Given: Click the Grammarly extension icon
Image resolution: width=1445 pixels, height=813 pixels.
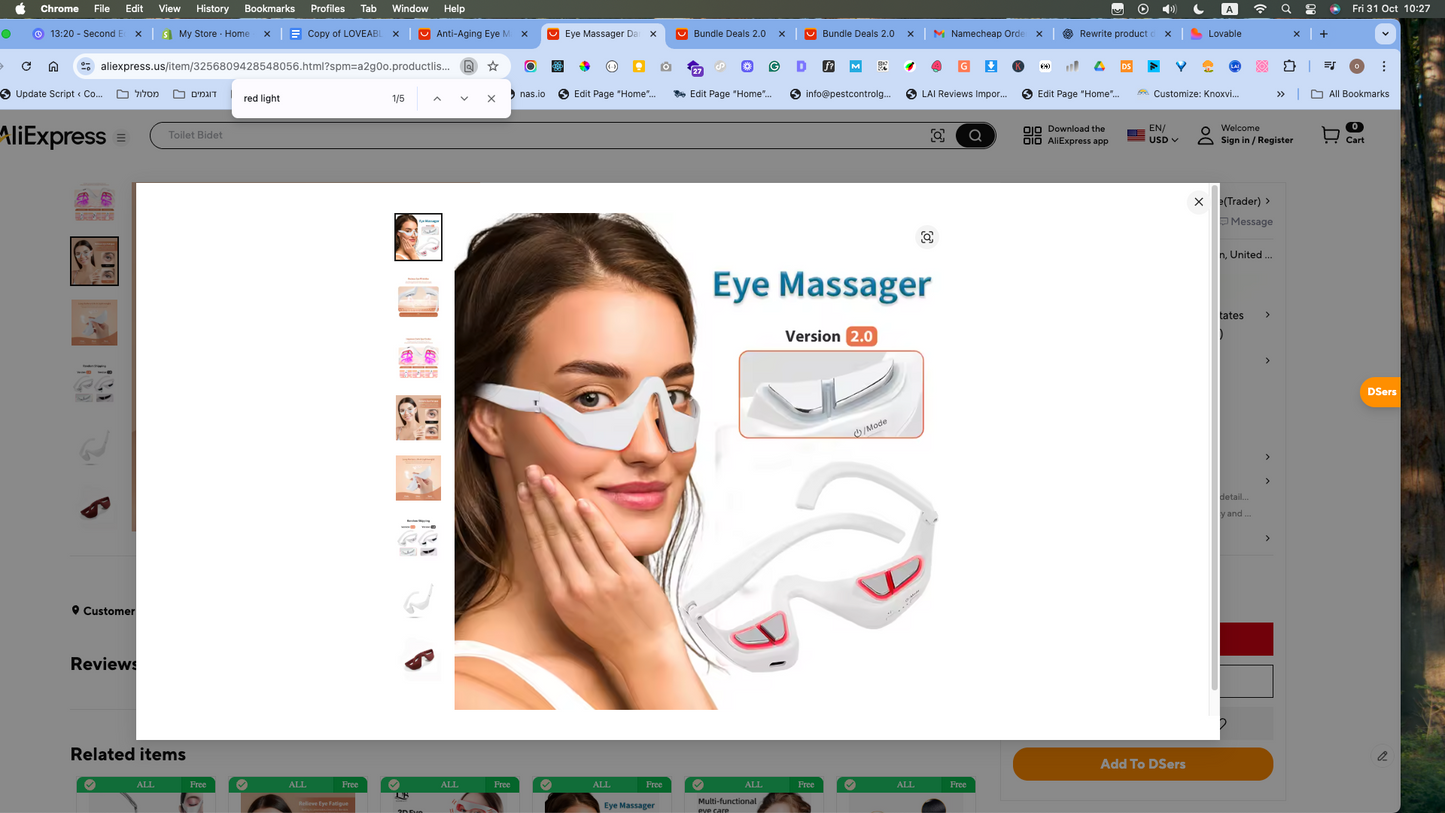Looking at the screenshot, I should click(x=774, y=67).
